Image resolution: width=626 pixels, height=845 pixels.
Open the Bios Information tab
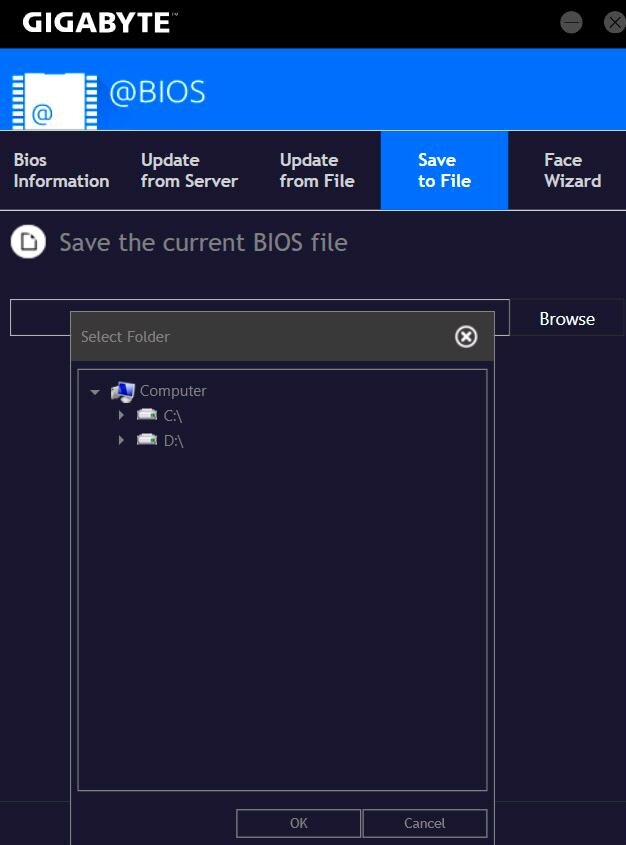coord(61,170)
